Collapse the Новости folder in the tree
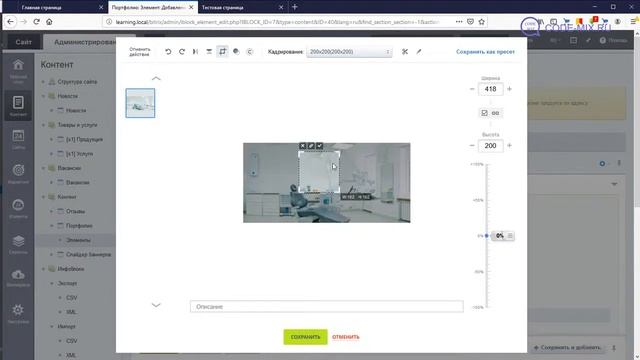This screenshot has height=360, width=640. coord(43,96)
